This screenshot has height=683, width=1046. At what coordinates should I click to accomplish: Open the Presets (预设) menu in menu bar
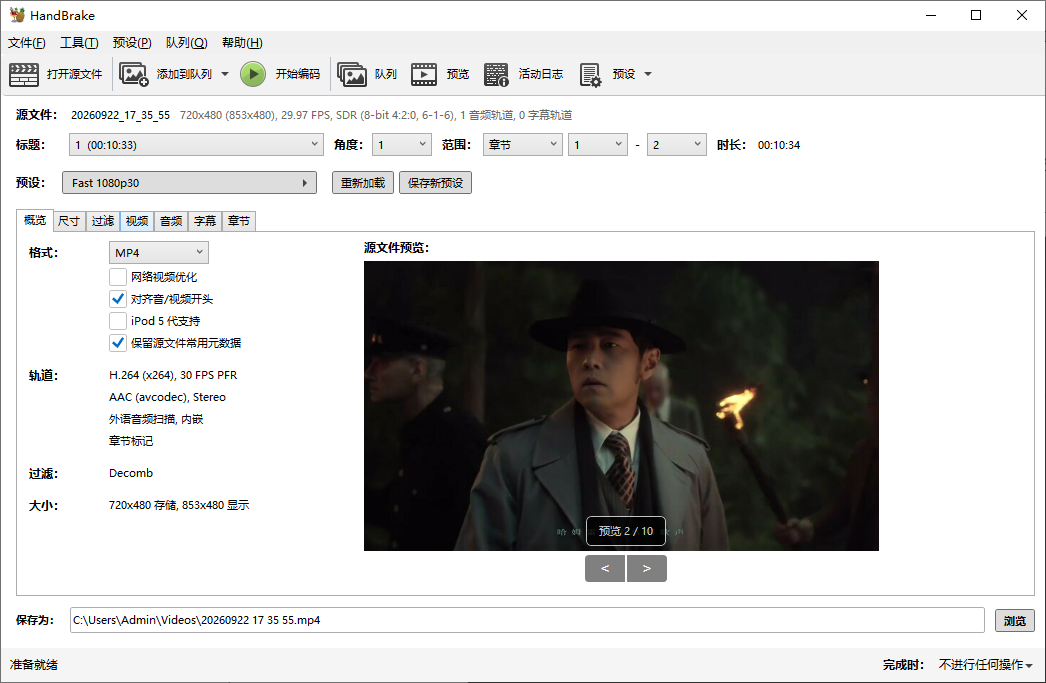point(132,43)
